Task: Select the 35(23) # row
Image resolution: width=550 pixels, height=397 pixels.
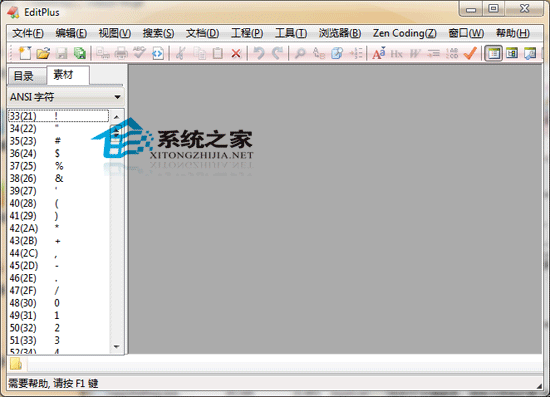Action: [58, 141]
